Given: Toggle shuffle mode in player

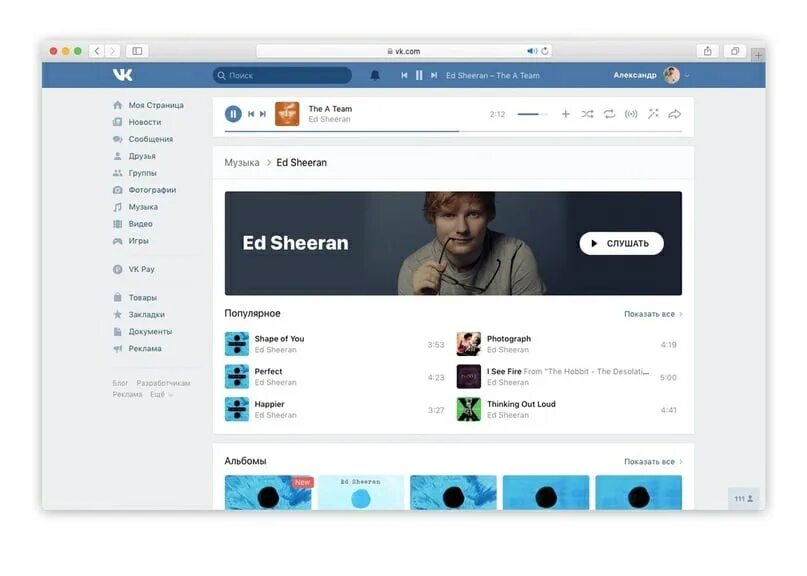Looking at the screenshot, I should (587, 114).
